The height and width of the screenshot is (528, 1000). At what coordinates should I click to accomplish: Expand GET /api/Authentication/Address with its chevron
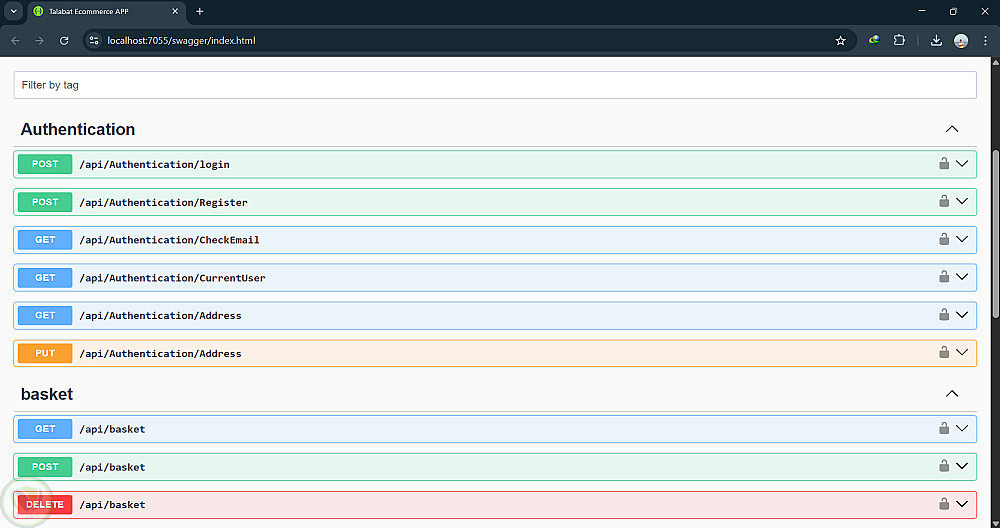pos(962,315)
